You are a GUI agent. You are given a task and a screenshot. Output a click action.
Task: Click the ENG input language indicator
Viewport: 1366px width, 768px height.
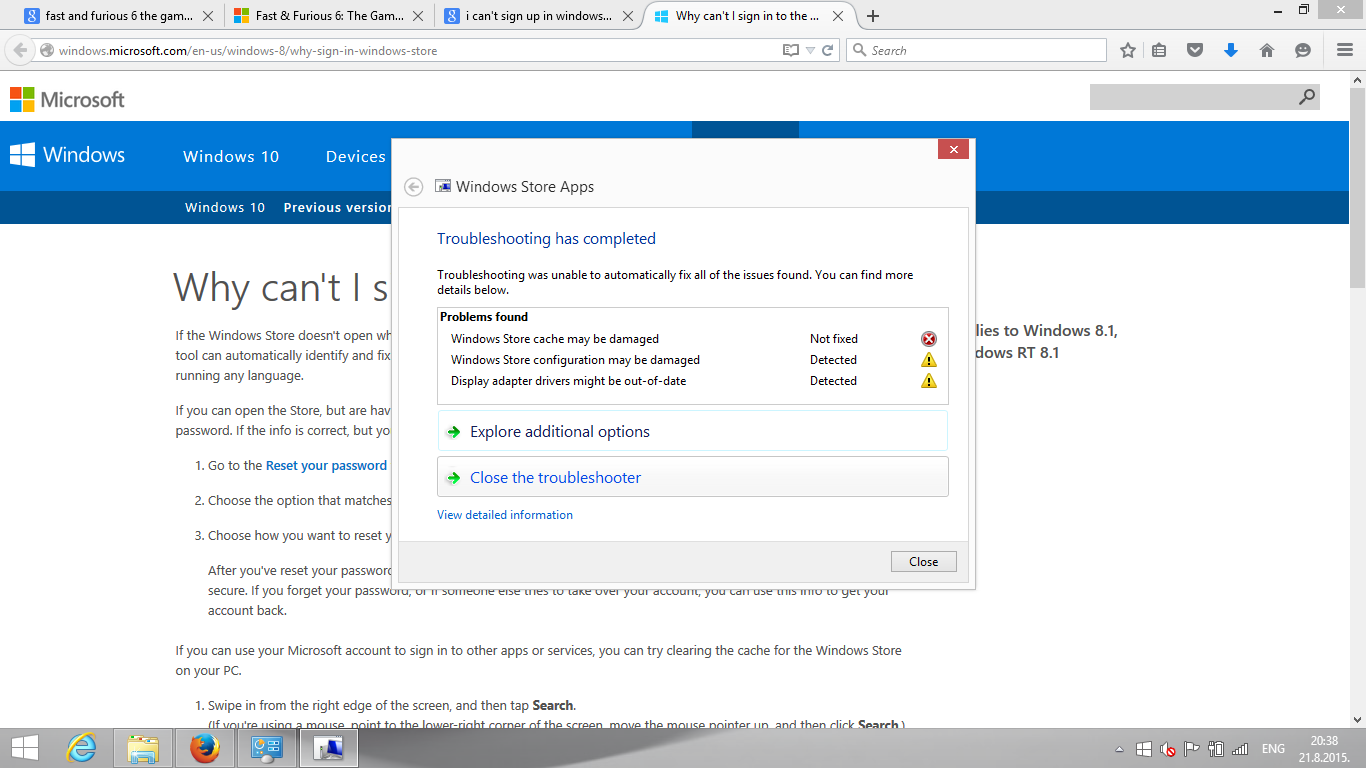[x=1273, y=749]
